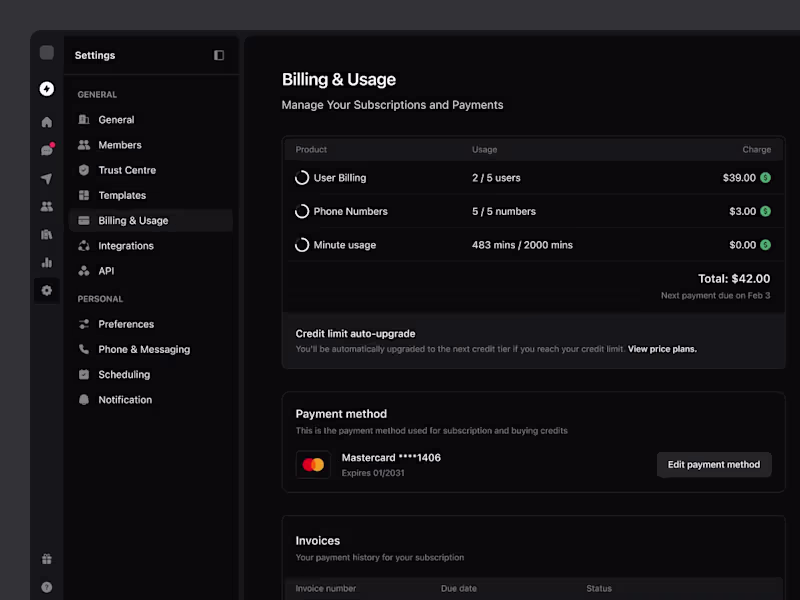Click the Edit payment method button

pyautogui.click(x=714, y=464)
